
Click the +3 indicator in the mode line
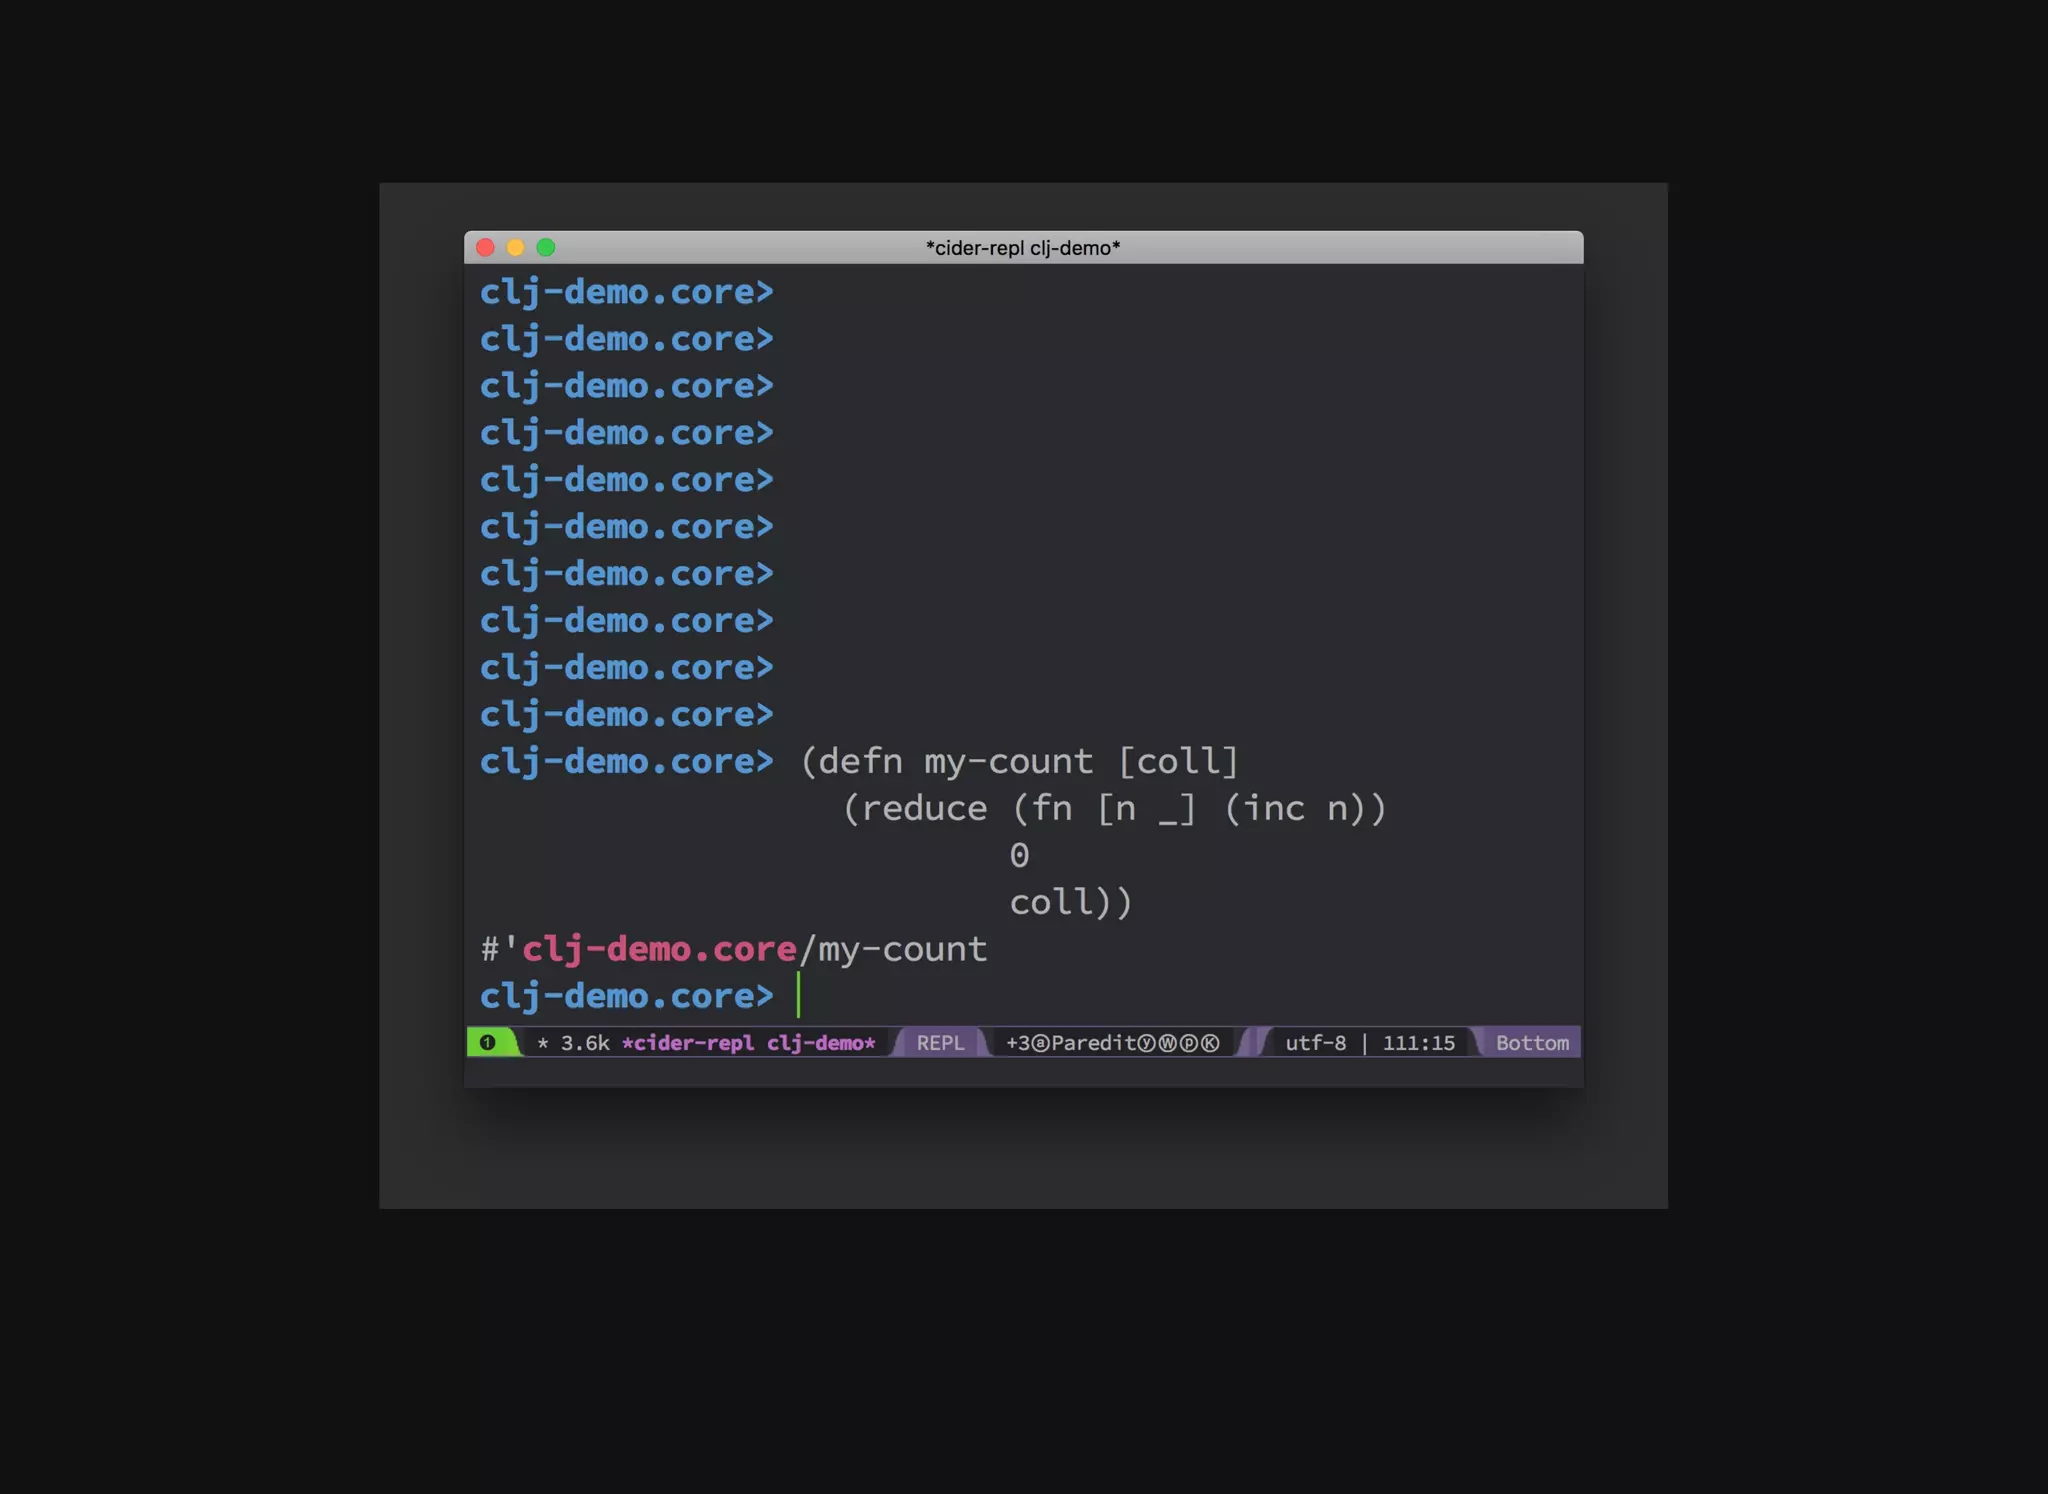(x=1018, y=1043)
